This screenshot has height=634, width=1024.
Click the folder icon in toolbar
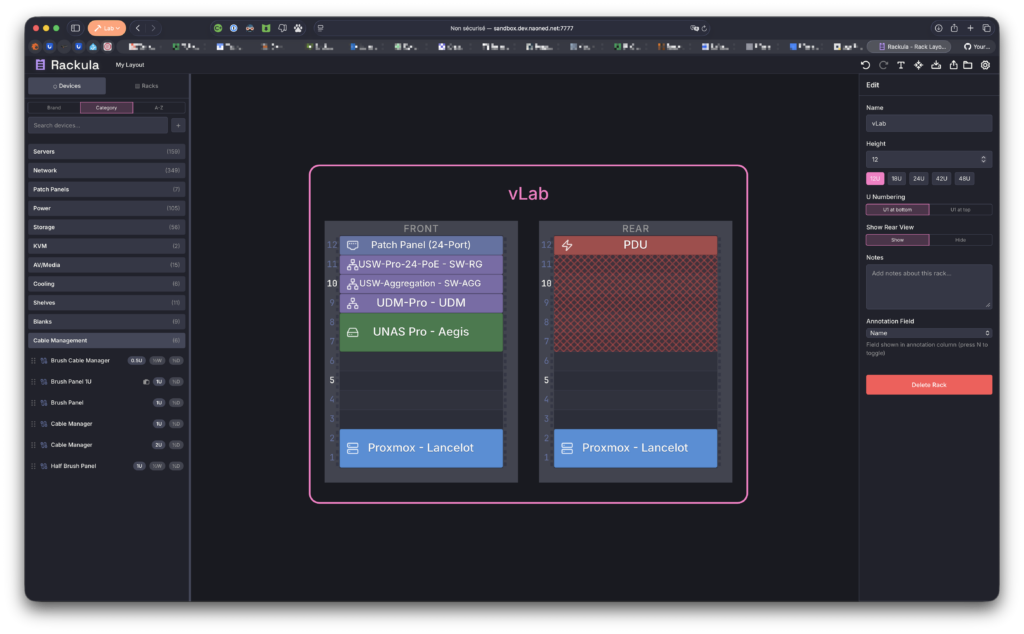[x=968, y=65]
